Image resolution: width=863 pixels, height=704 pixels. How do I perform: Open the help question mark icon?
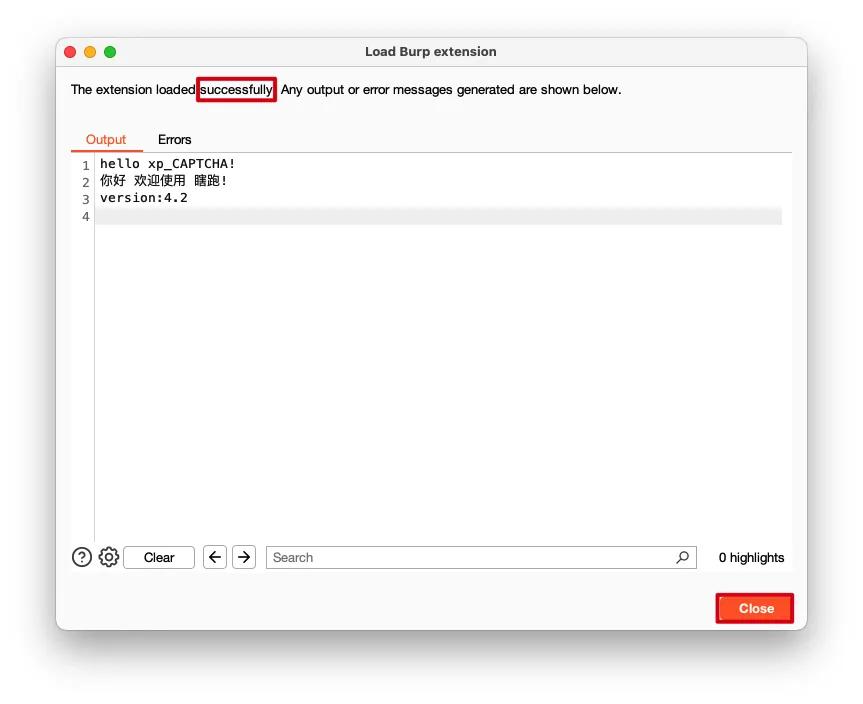82,557
